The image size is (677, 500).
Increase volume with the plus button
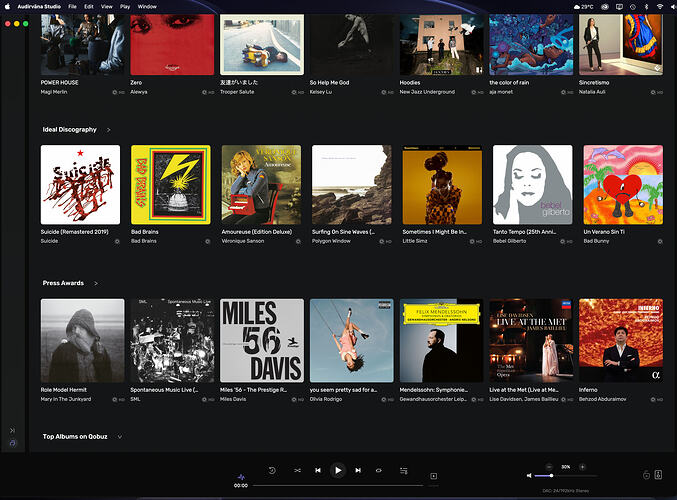582,467
